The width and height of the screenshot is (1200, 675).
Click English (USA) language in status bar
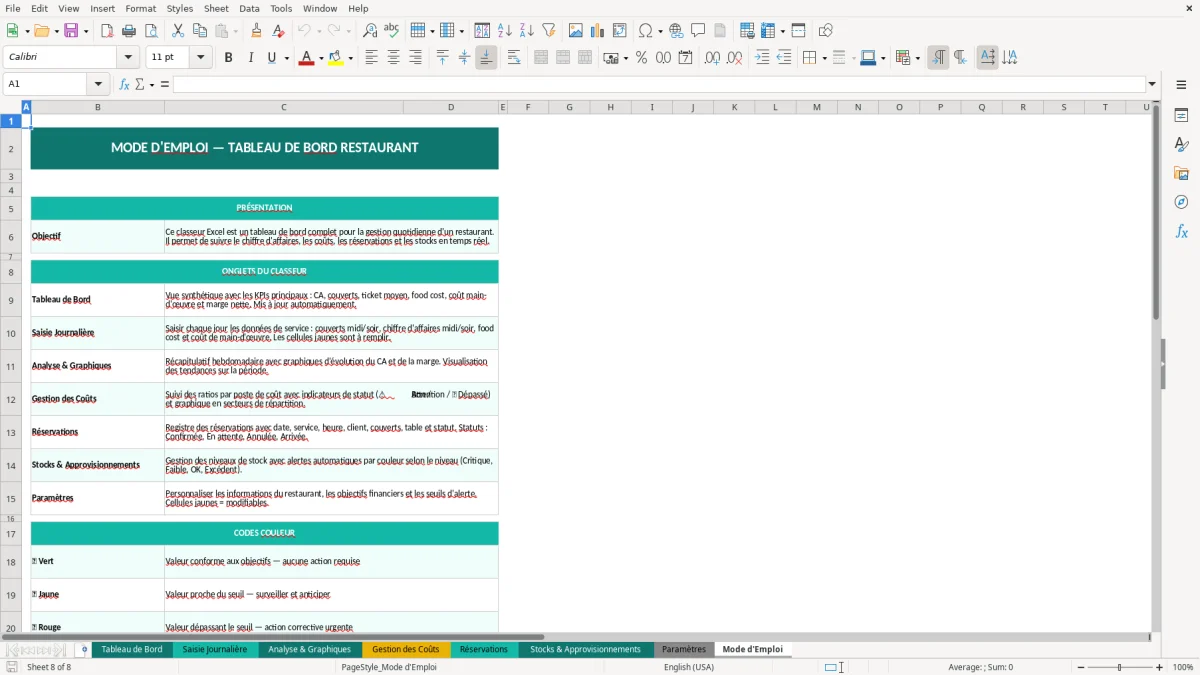689,667
